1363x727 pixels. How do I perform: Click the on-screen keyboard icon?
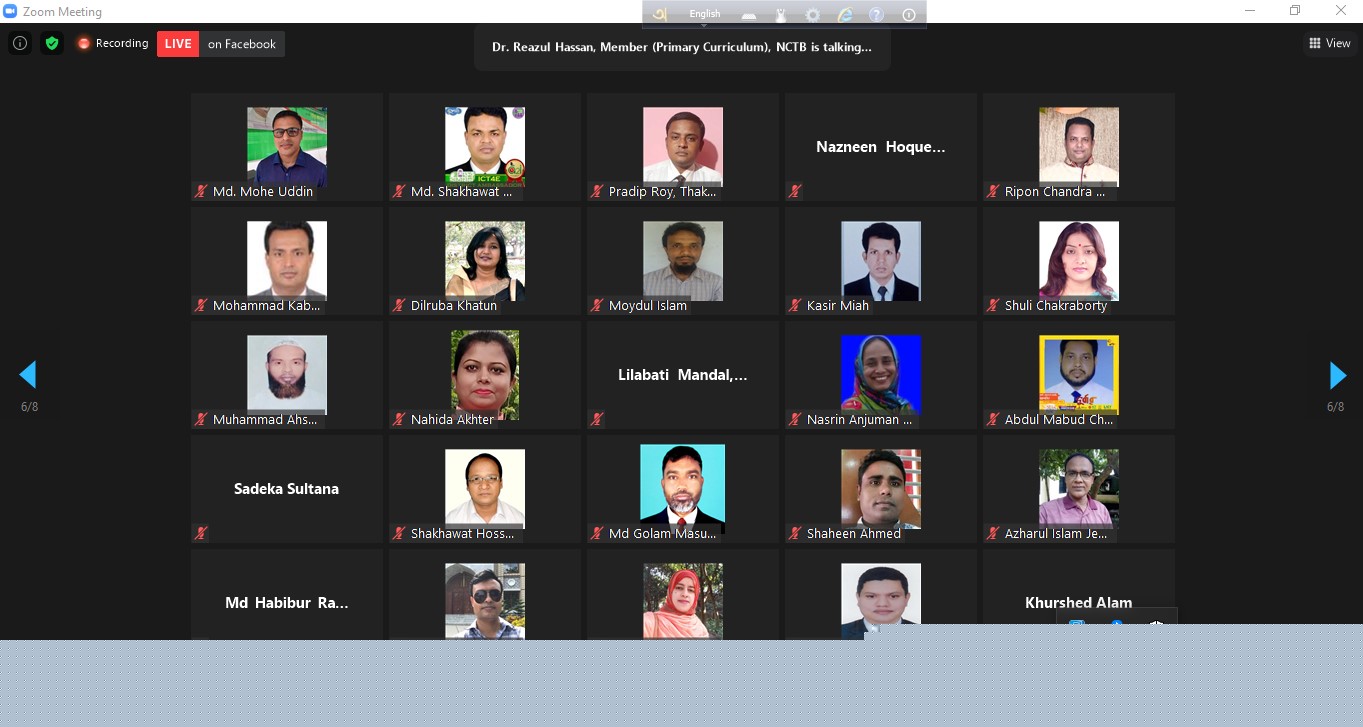[x=750, y=15]
